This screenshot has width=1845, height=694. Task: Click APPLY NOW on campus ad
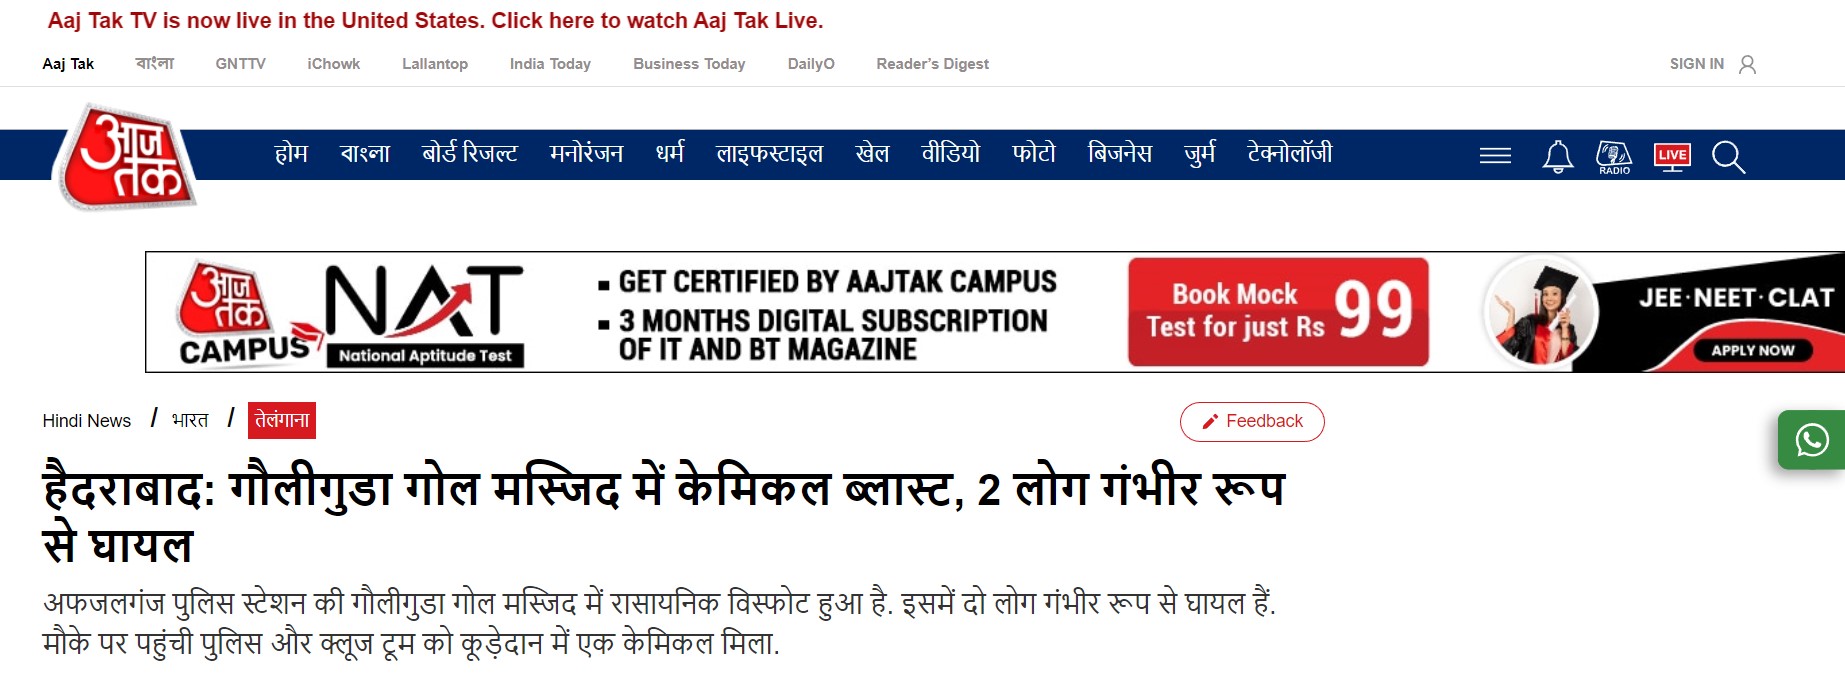1753,350
